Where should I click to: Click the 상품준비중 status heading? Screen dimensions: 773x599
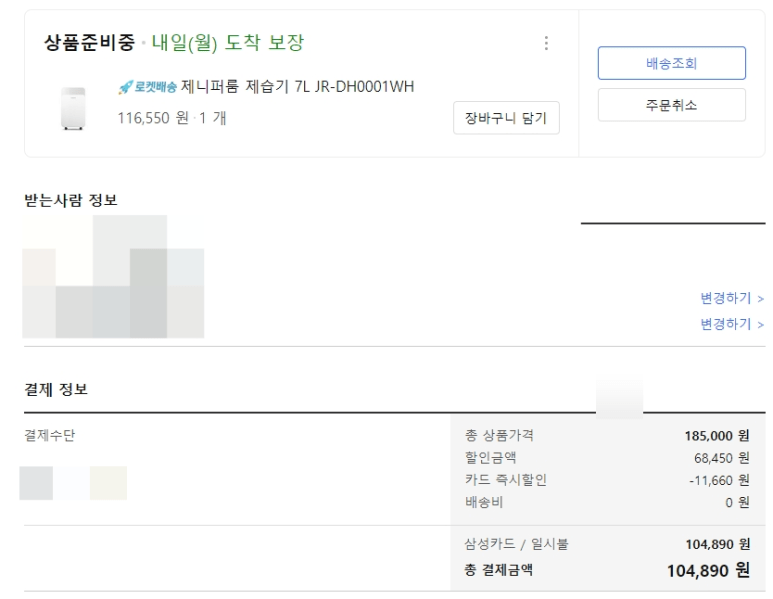91,43
